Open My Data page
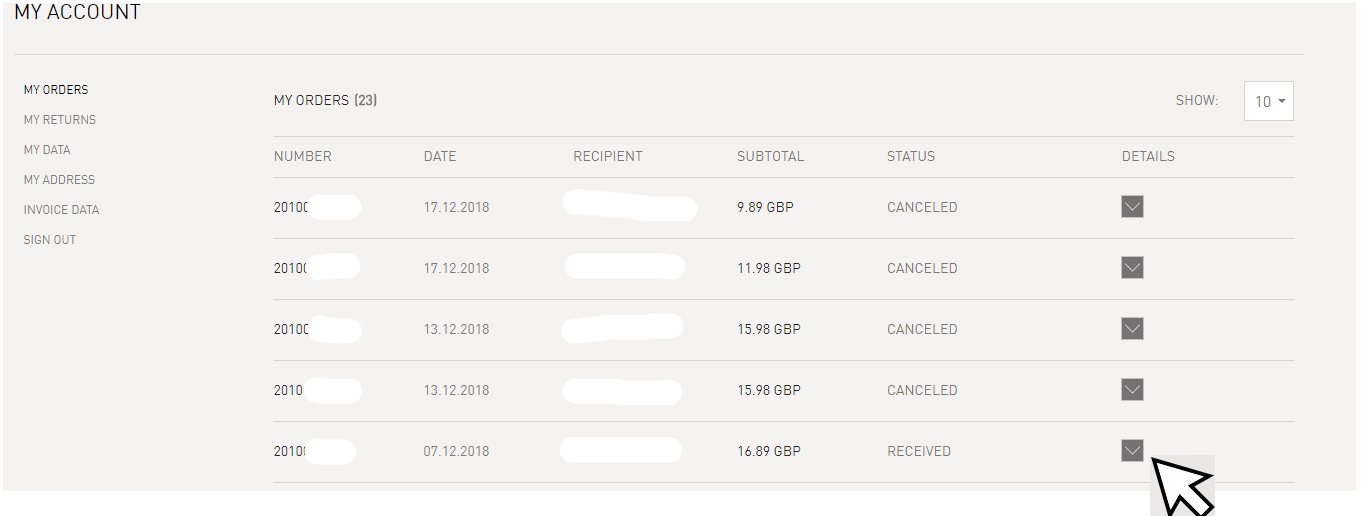The width and height of the screenshot is (1361, 516). tap(47, 150)
